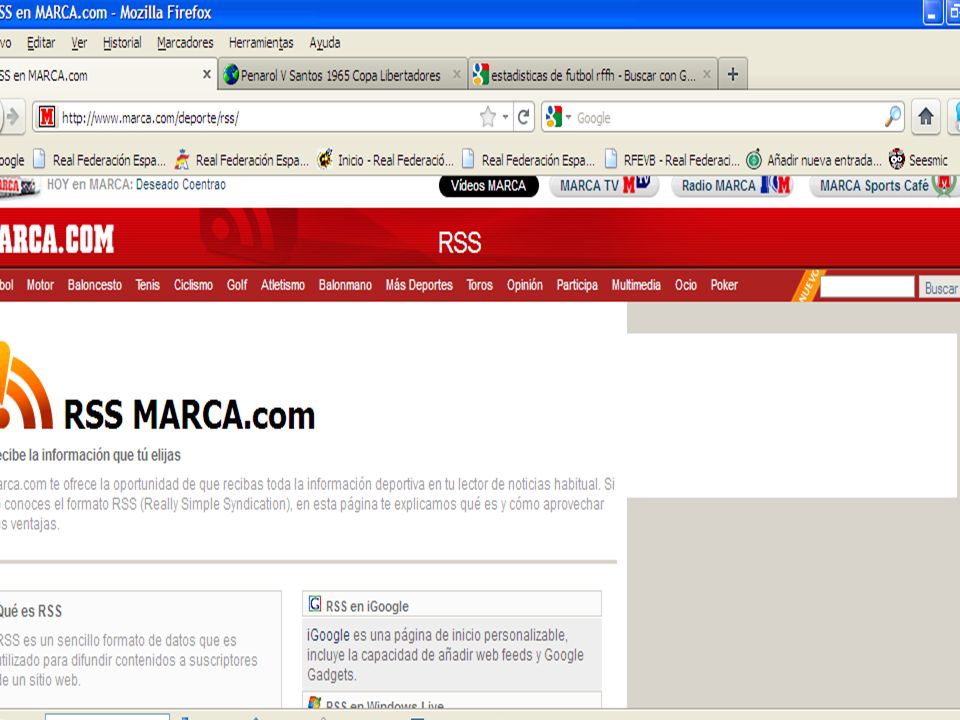The height and width of the screenshot is (720, 960).
Task: Click the Videos MARCA button
Action: (x=489, y=186)
